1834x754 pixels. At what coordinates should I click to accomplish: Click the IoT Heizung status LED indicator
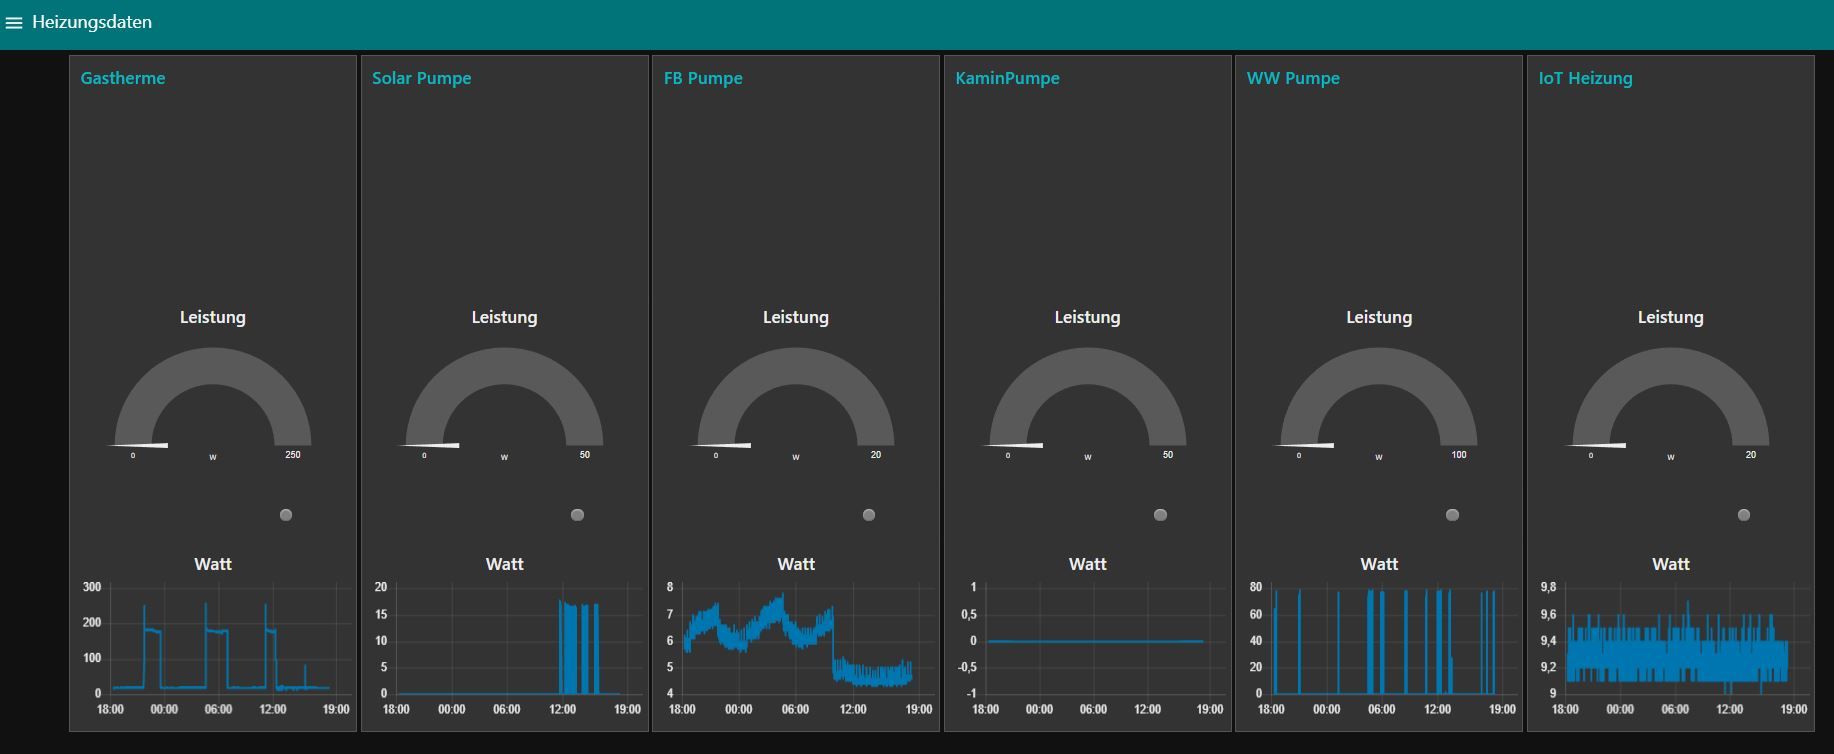(1744, 515)
